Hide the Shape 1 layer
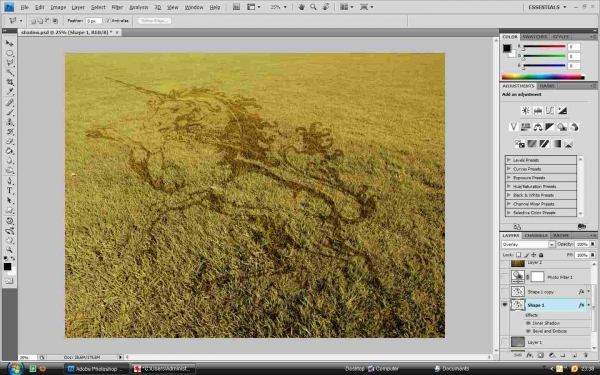Screen dimensions: 600x375 505,305
